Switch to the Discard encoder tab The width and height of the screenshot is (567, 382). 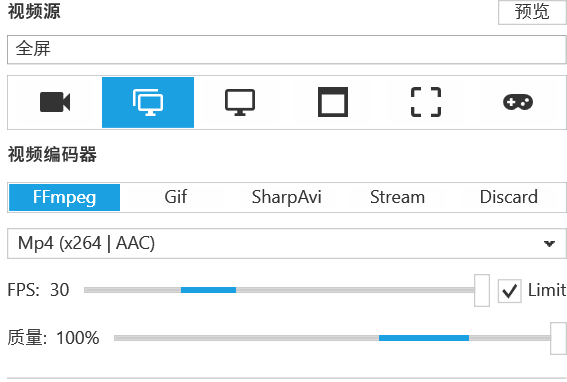pos(509,198)
